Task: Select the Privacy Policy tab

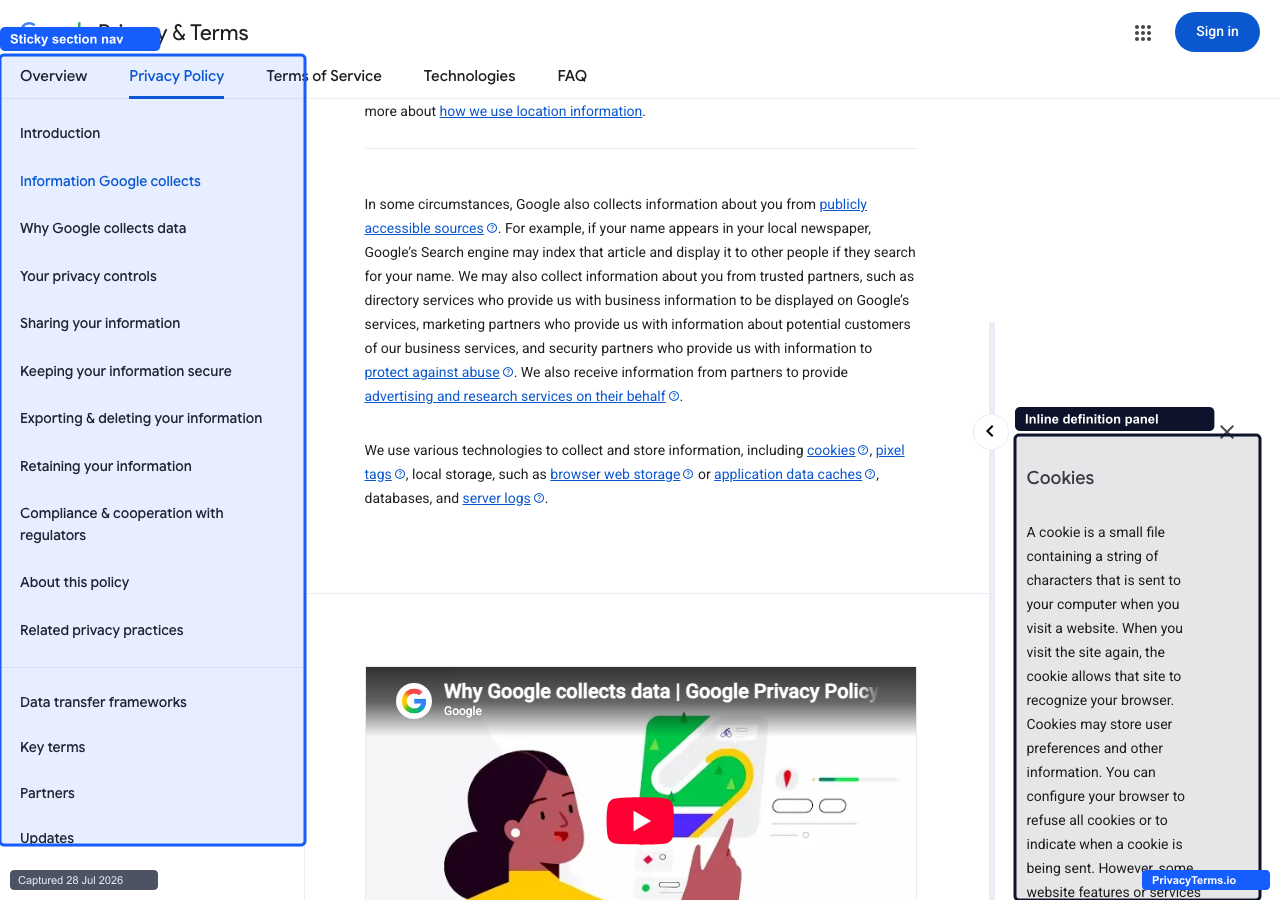Action: [176, 76]
